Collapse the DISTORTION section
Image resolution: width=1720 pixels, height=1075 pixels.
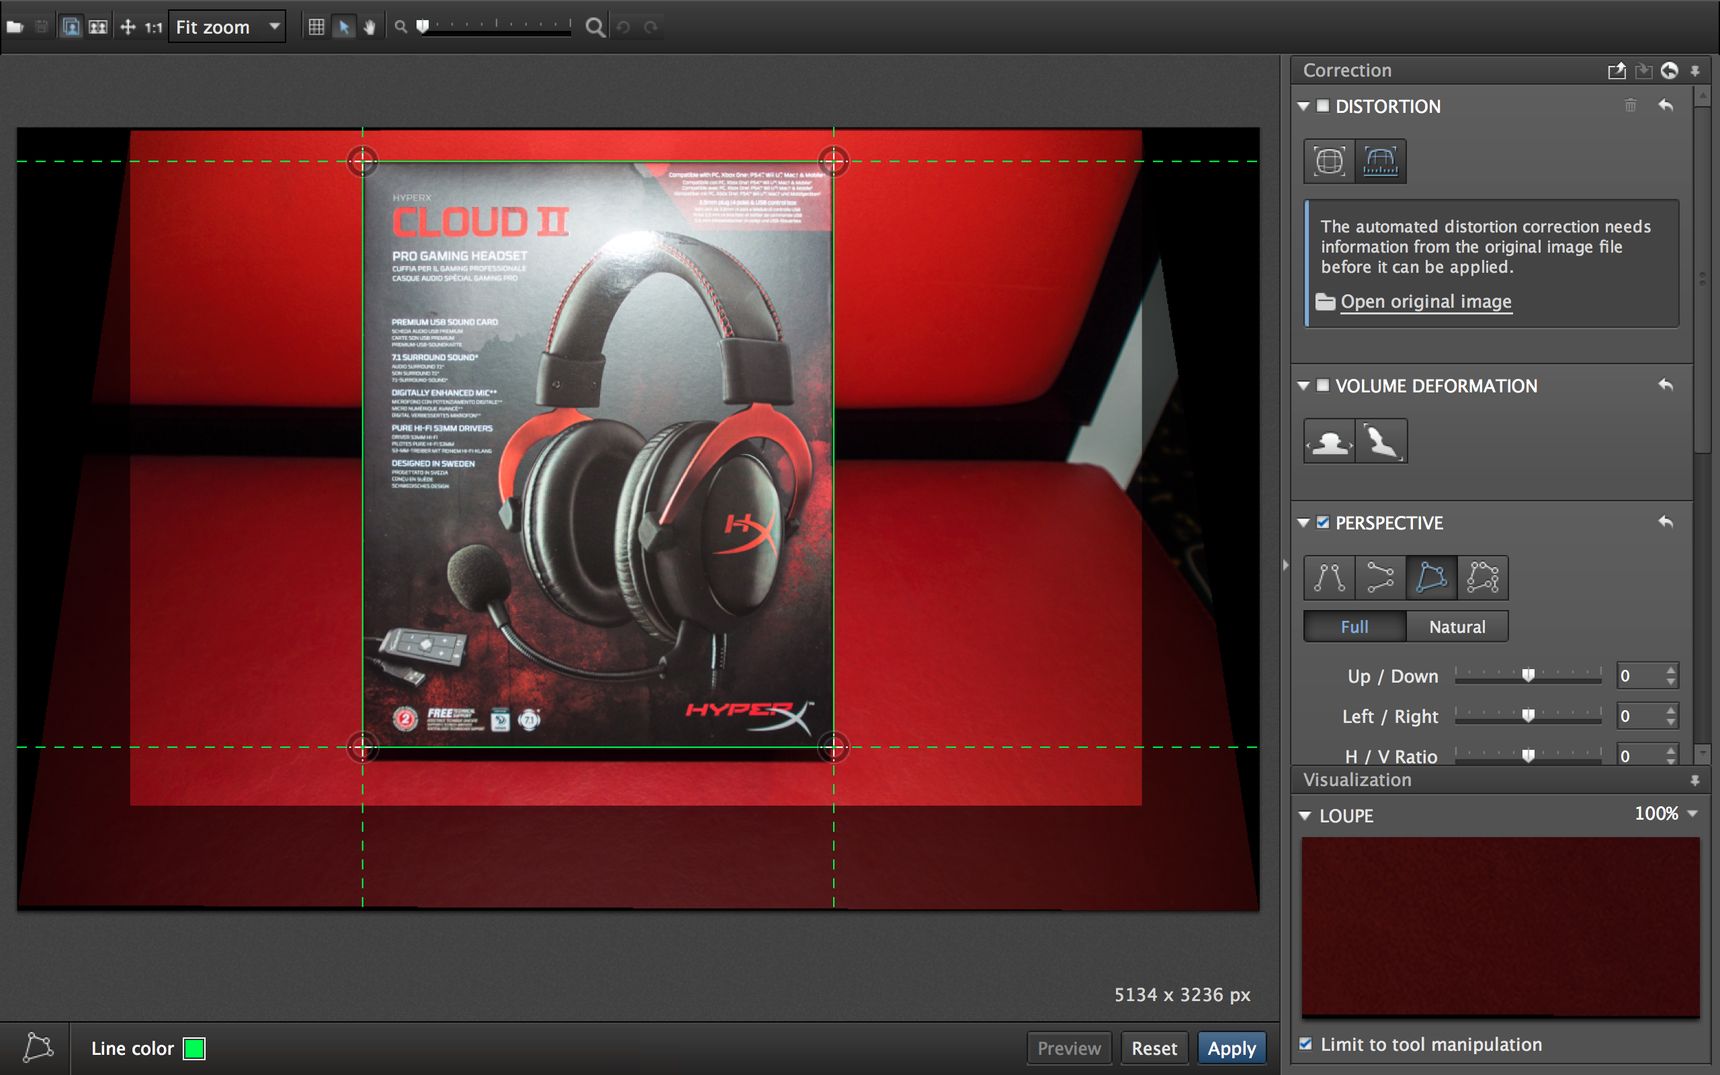coord(1303,106)
